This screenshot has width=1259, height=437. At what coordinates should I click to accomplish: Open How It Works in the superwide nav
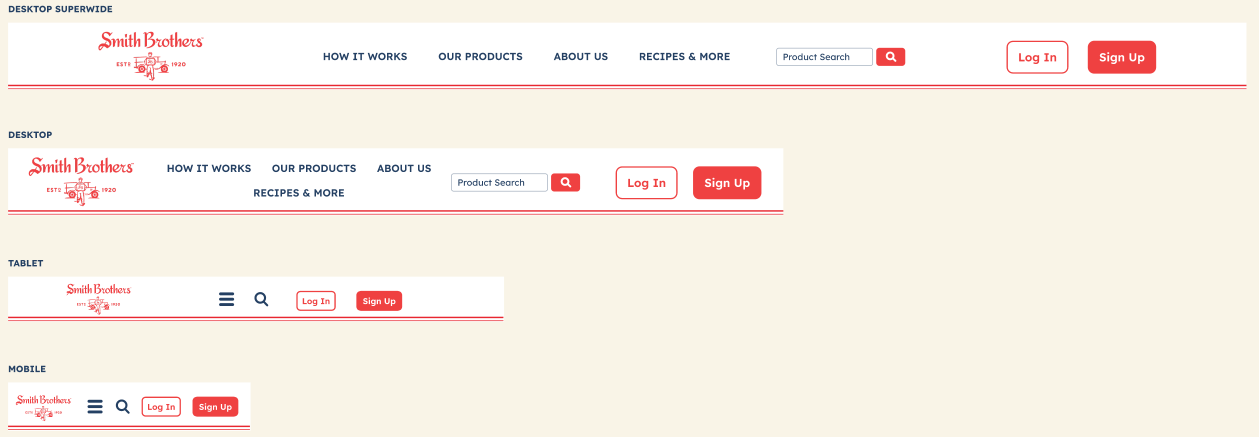pos(365,57)
